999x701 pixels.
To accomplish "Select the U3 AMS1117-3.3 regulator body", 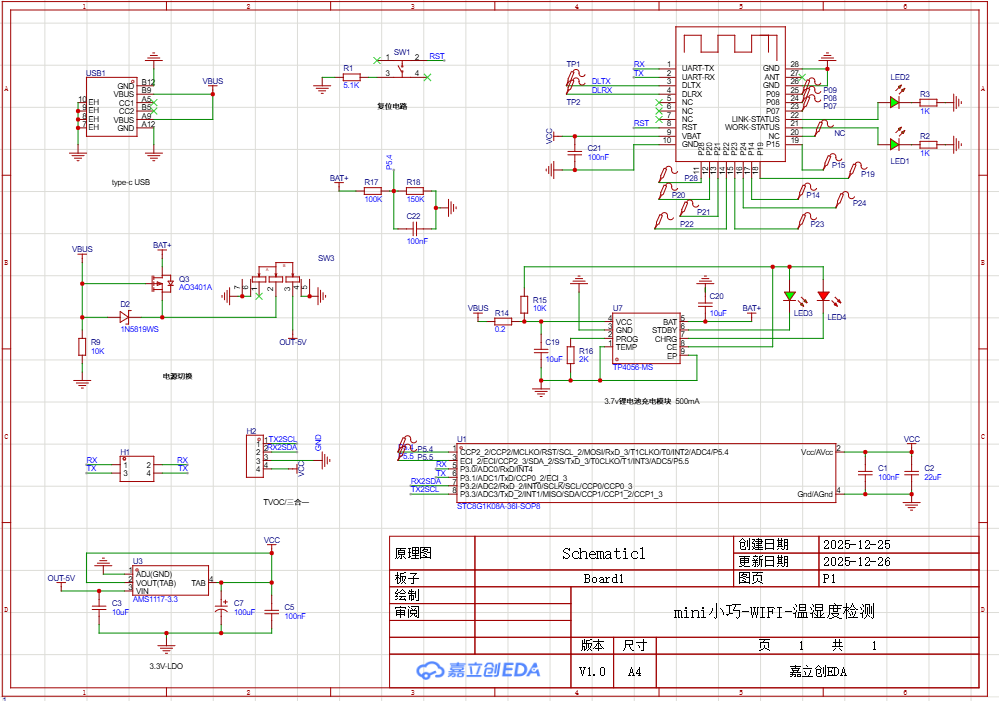I will (171, 581).
